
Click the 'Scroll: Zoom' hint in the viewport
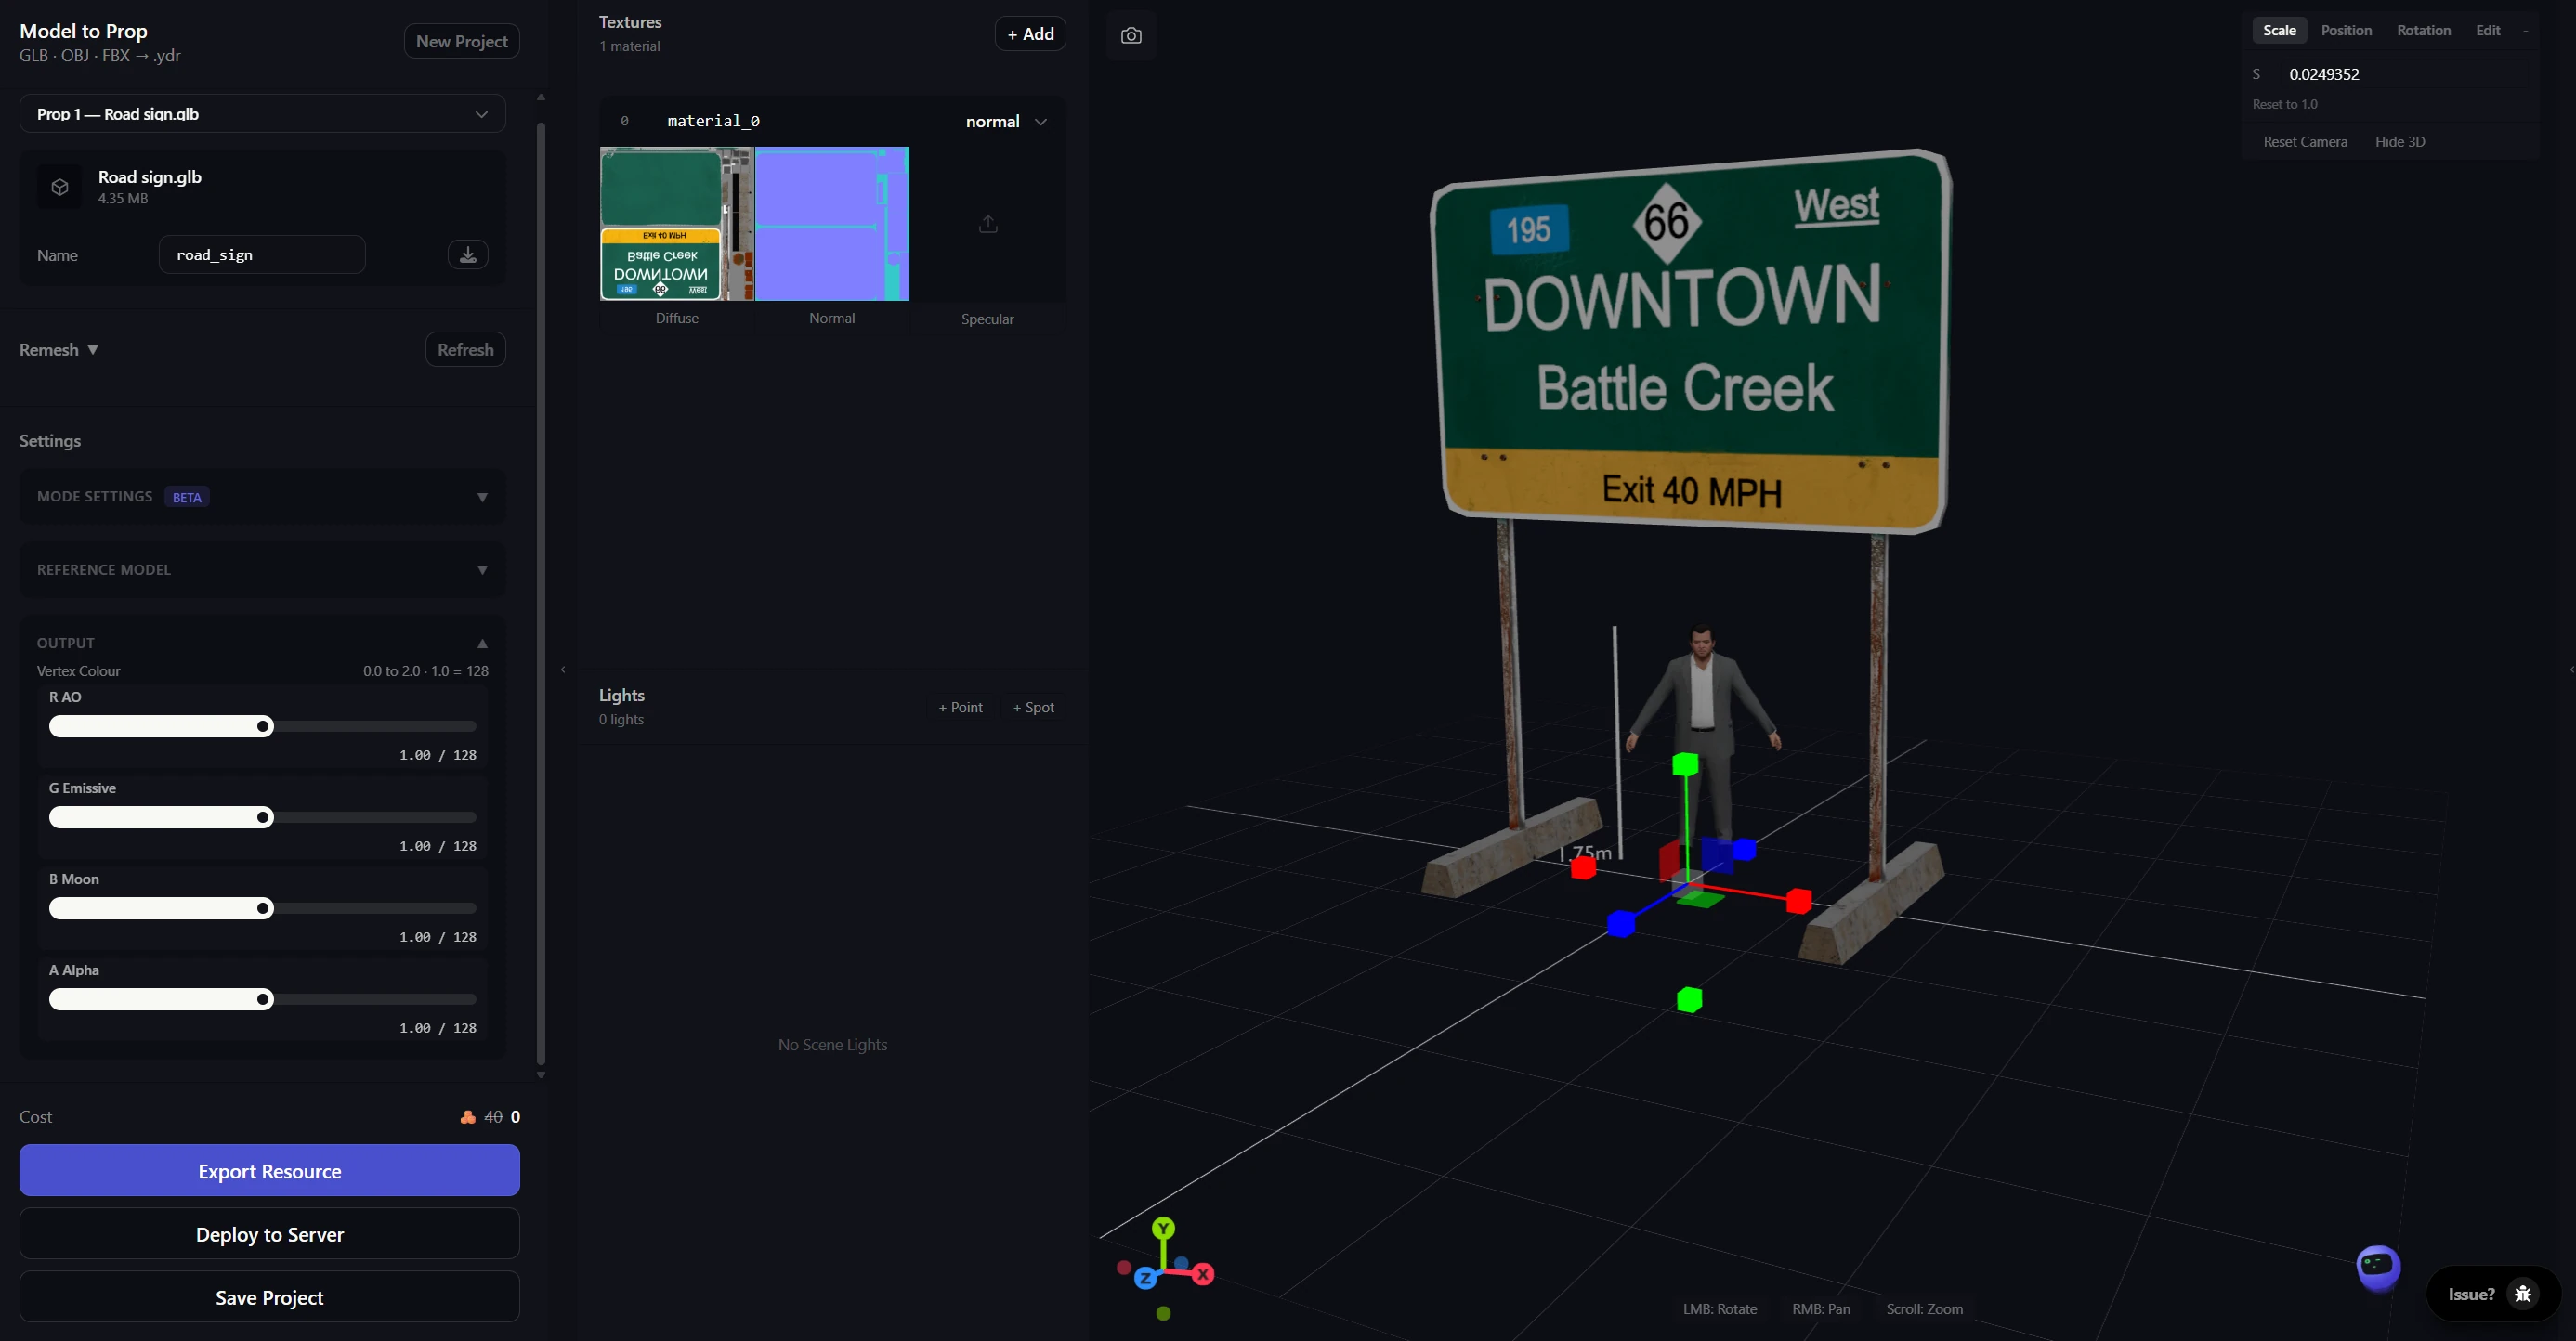pos(1925,1309)
